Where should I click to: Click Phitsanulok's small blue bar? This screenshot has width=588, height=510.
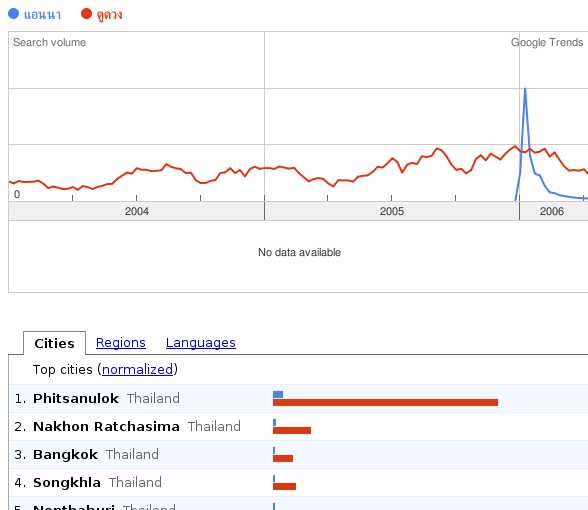(278, 394)
